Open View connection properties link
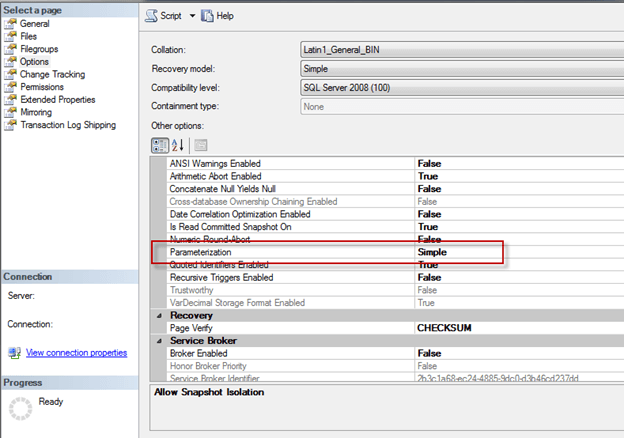This screenshot has width=624, height=438. [76, 353]
